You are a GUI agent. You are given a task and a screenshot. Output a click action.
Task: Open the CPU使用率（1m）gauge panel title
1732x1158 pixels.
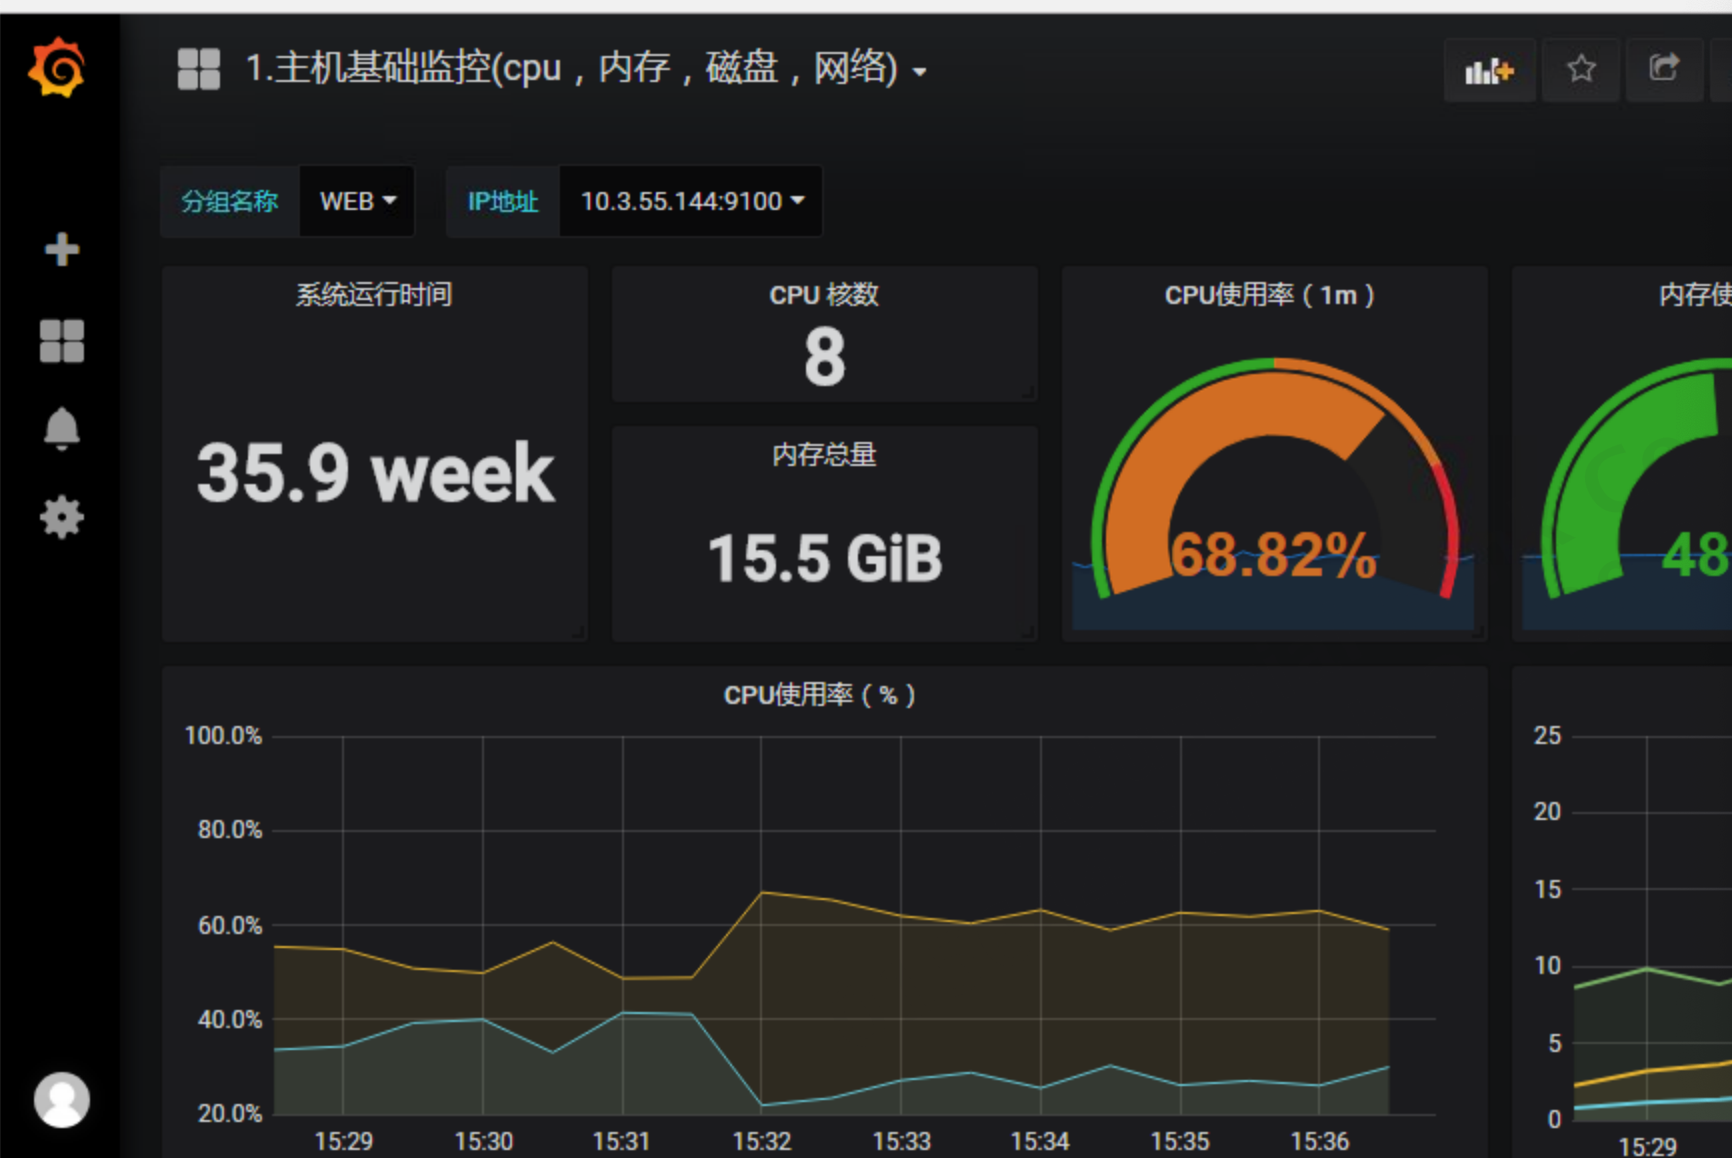coord(1270,295)
